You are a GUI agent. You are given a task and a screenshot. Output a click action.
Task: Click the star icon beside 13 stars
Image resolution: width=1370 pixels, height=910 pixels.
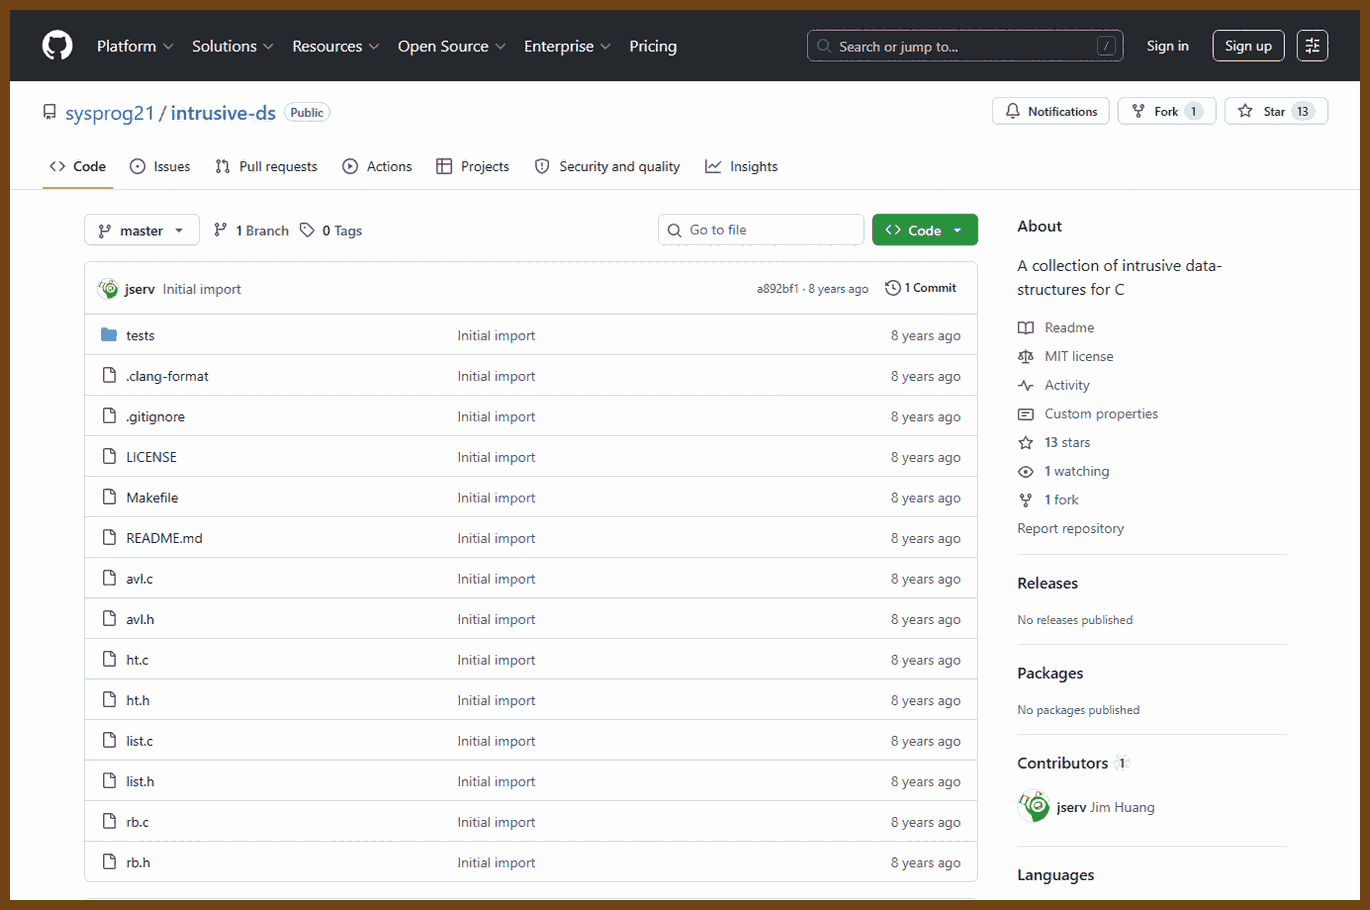[1026, 443]
